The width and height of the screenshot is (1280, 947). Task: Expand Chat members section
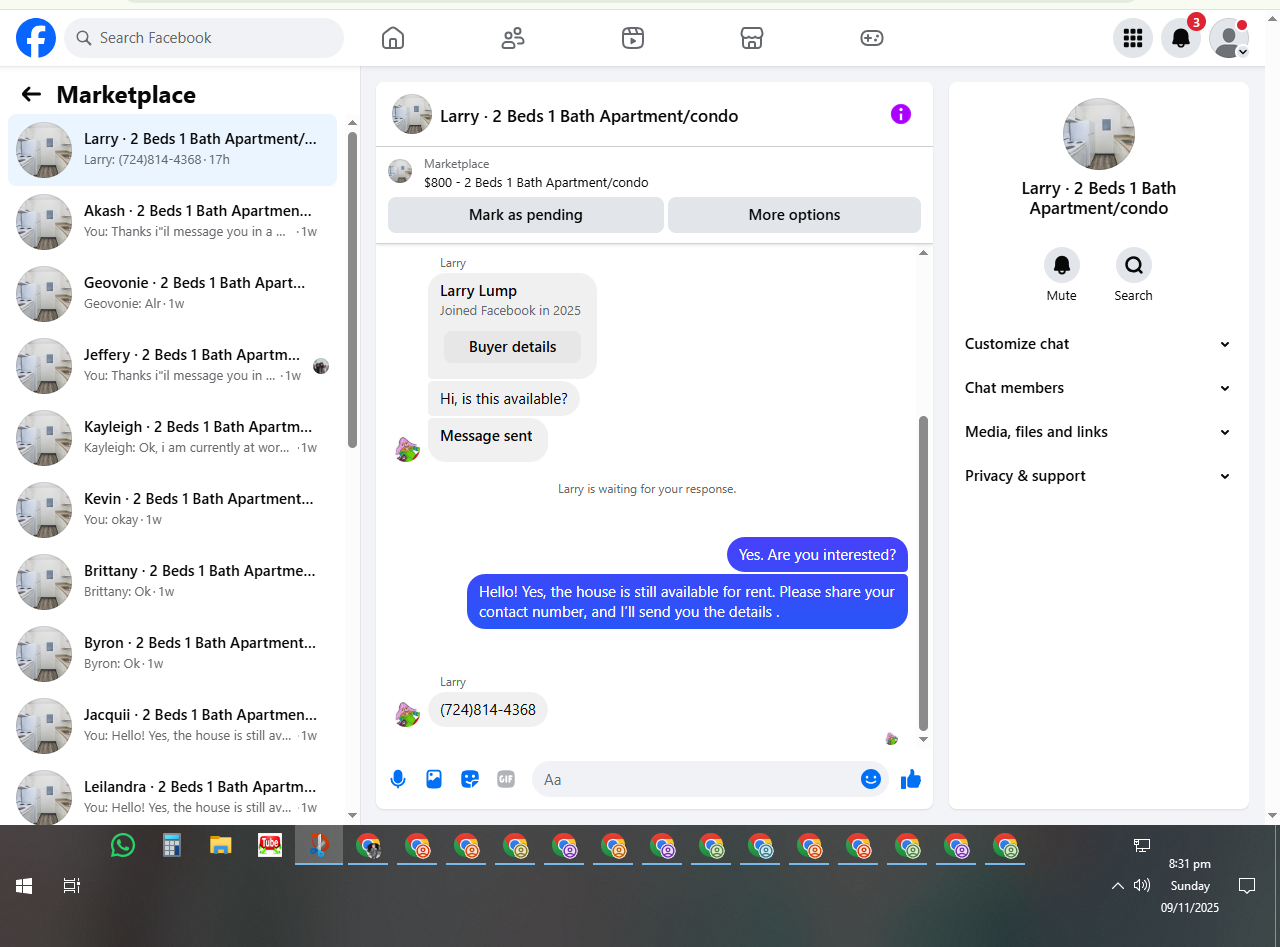1098,388
